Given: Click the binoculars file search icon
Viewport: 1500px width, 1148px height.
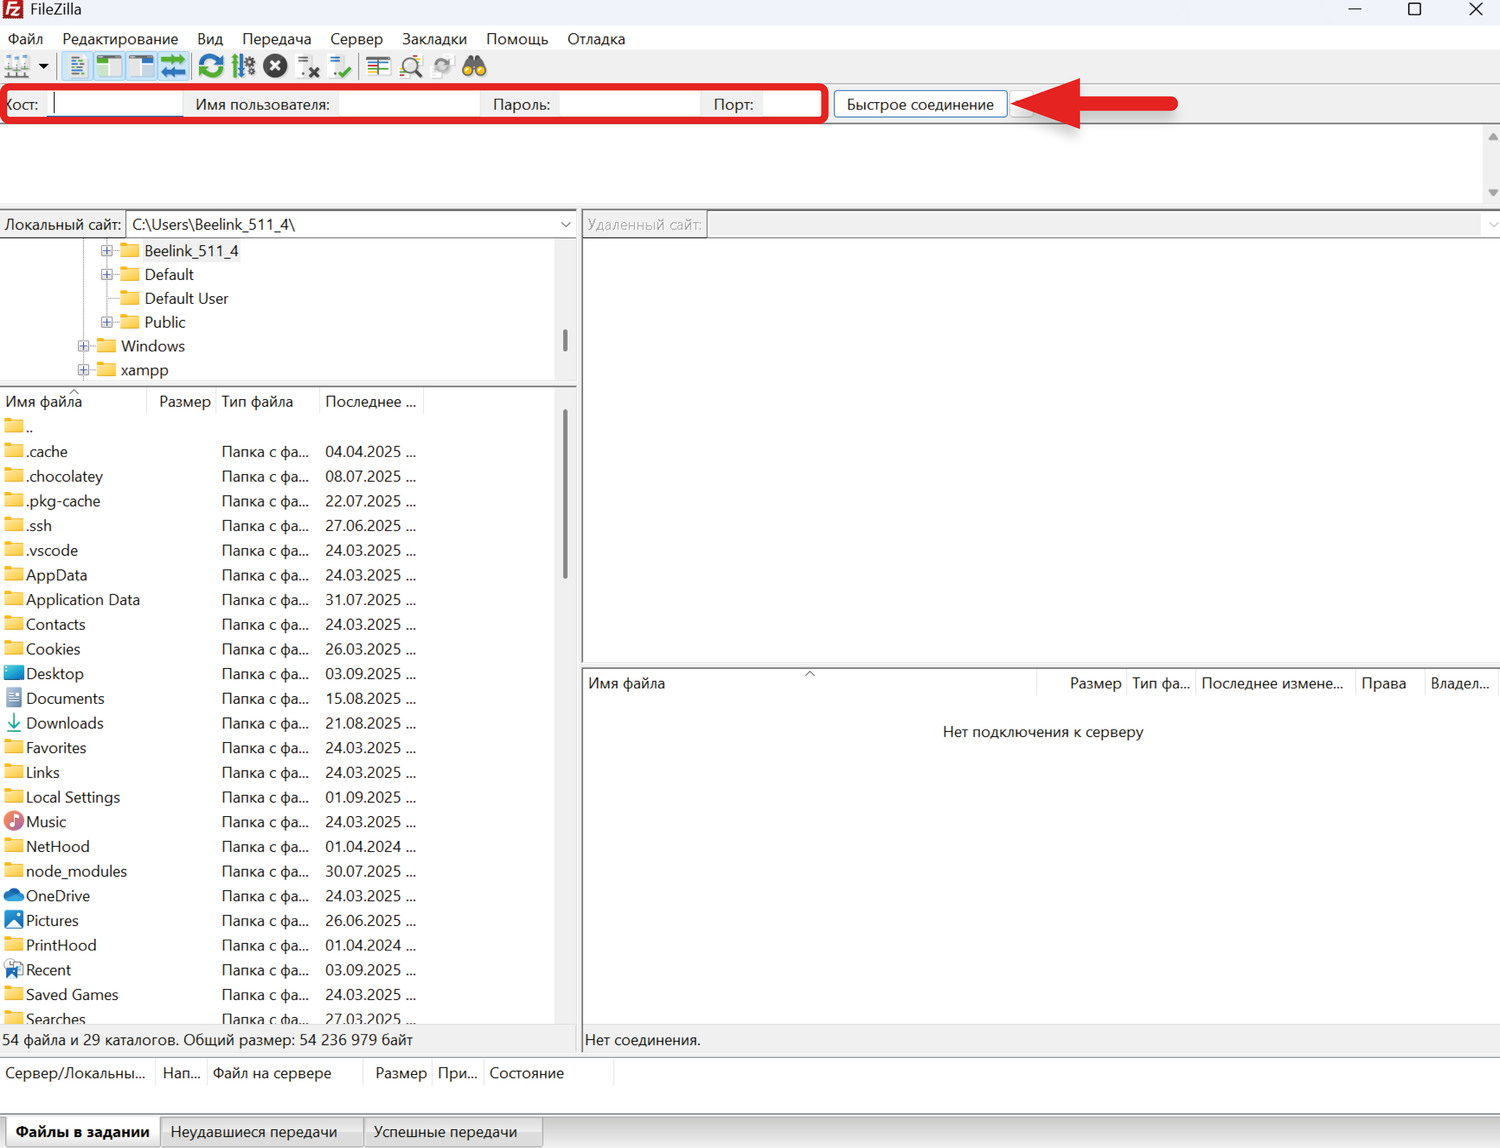Looking at the screenshot, I should pyautogui.click(x=474, y=67).
